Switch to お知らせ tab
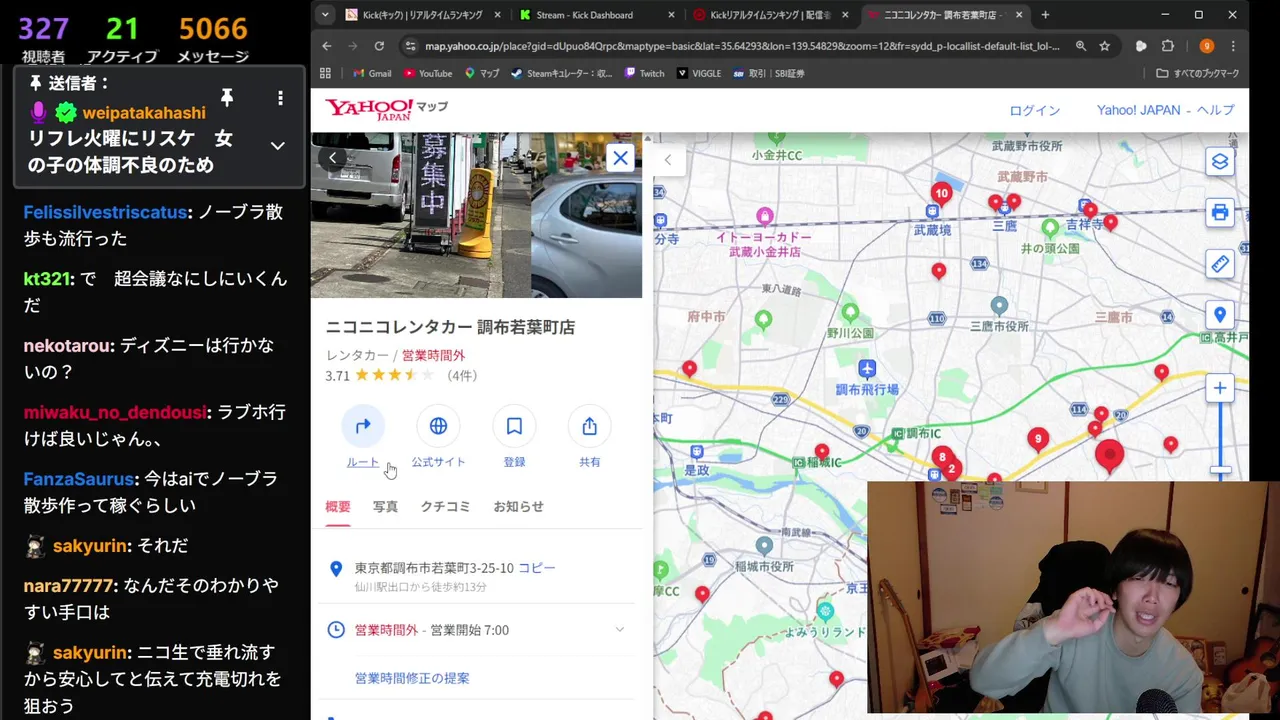Image resolution: width=1280 pixels, height=720 pixels. coord(518,506)
